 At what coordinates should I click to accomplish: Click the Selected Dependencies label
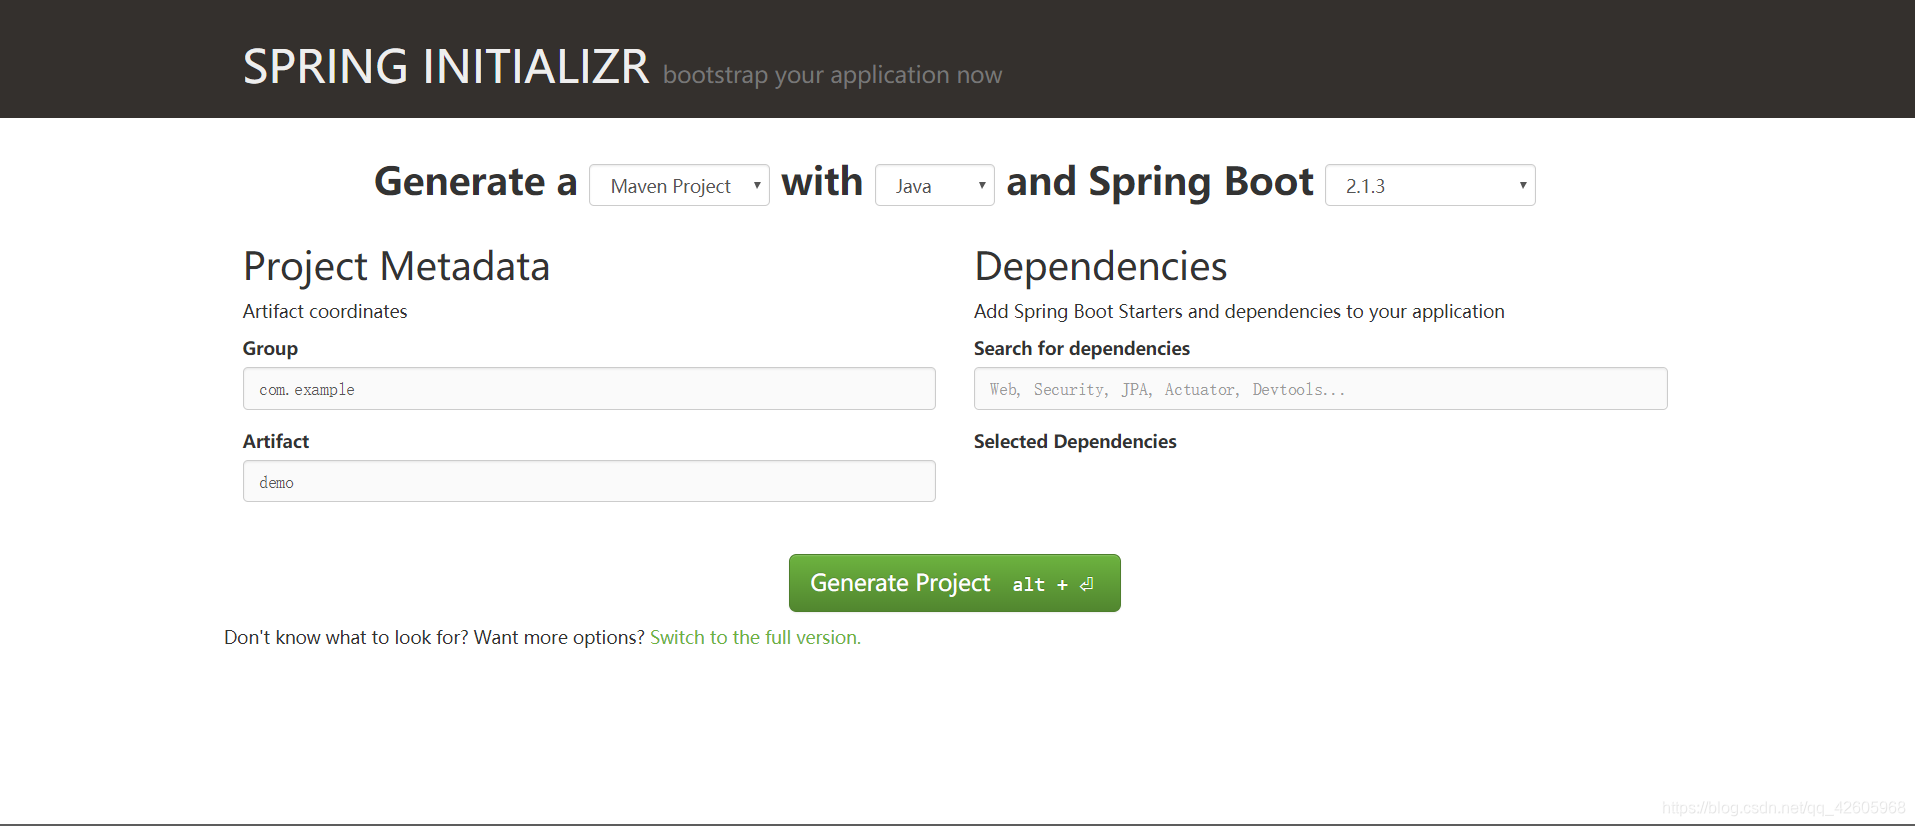click(x=1075, y=441)
